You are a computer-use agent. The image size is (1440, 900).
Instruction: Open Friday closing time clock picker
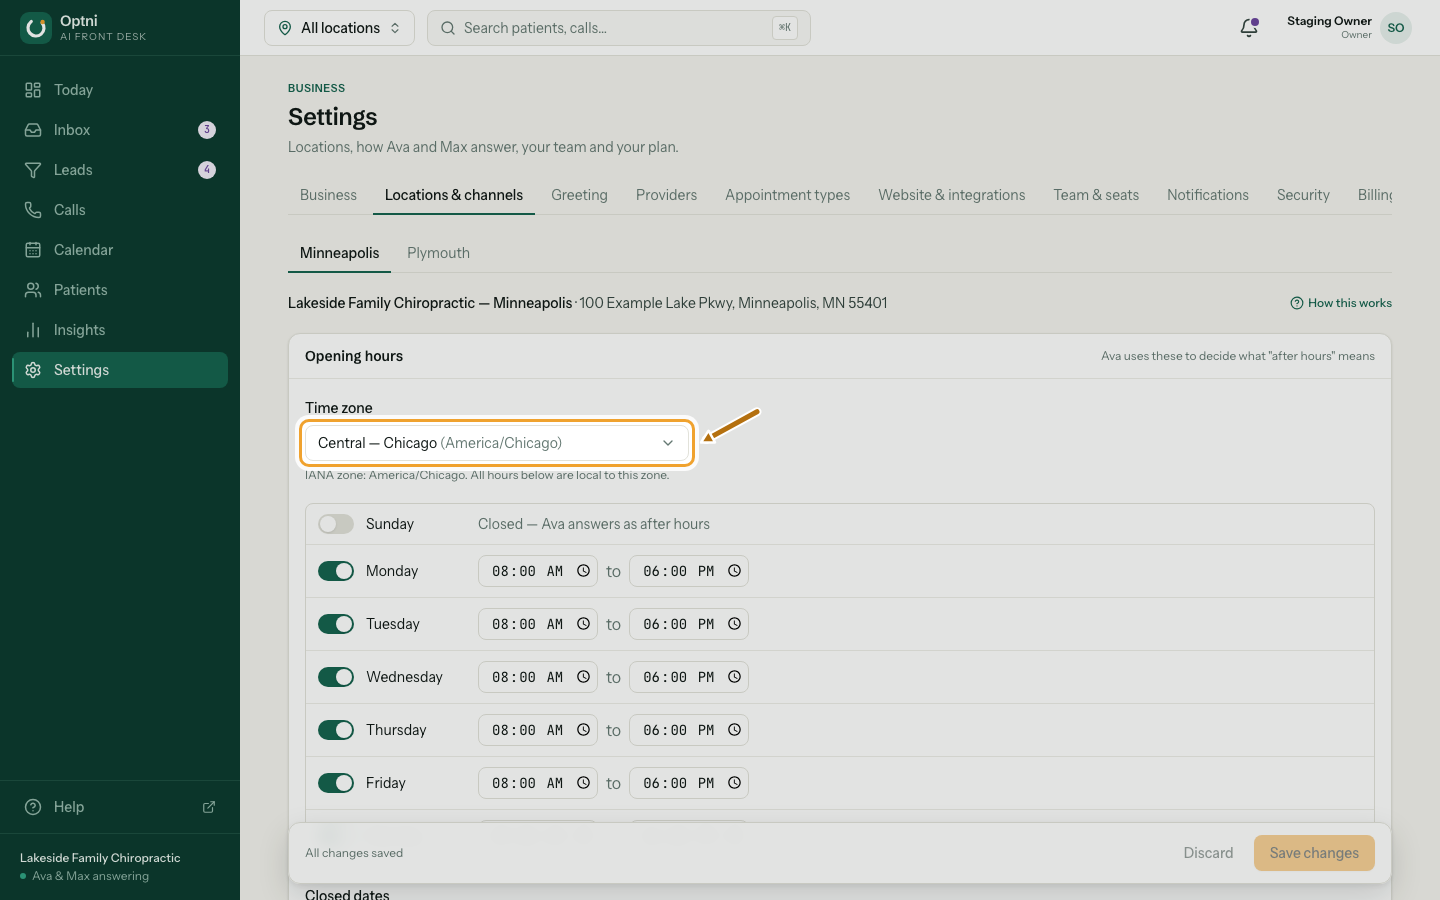pyautogui.click(x=734, y=783)
